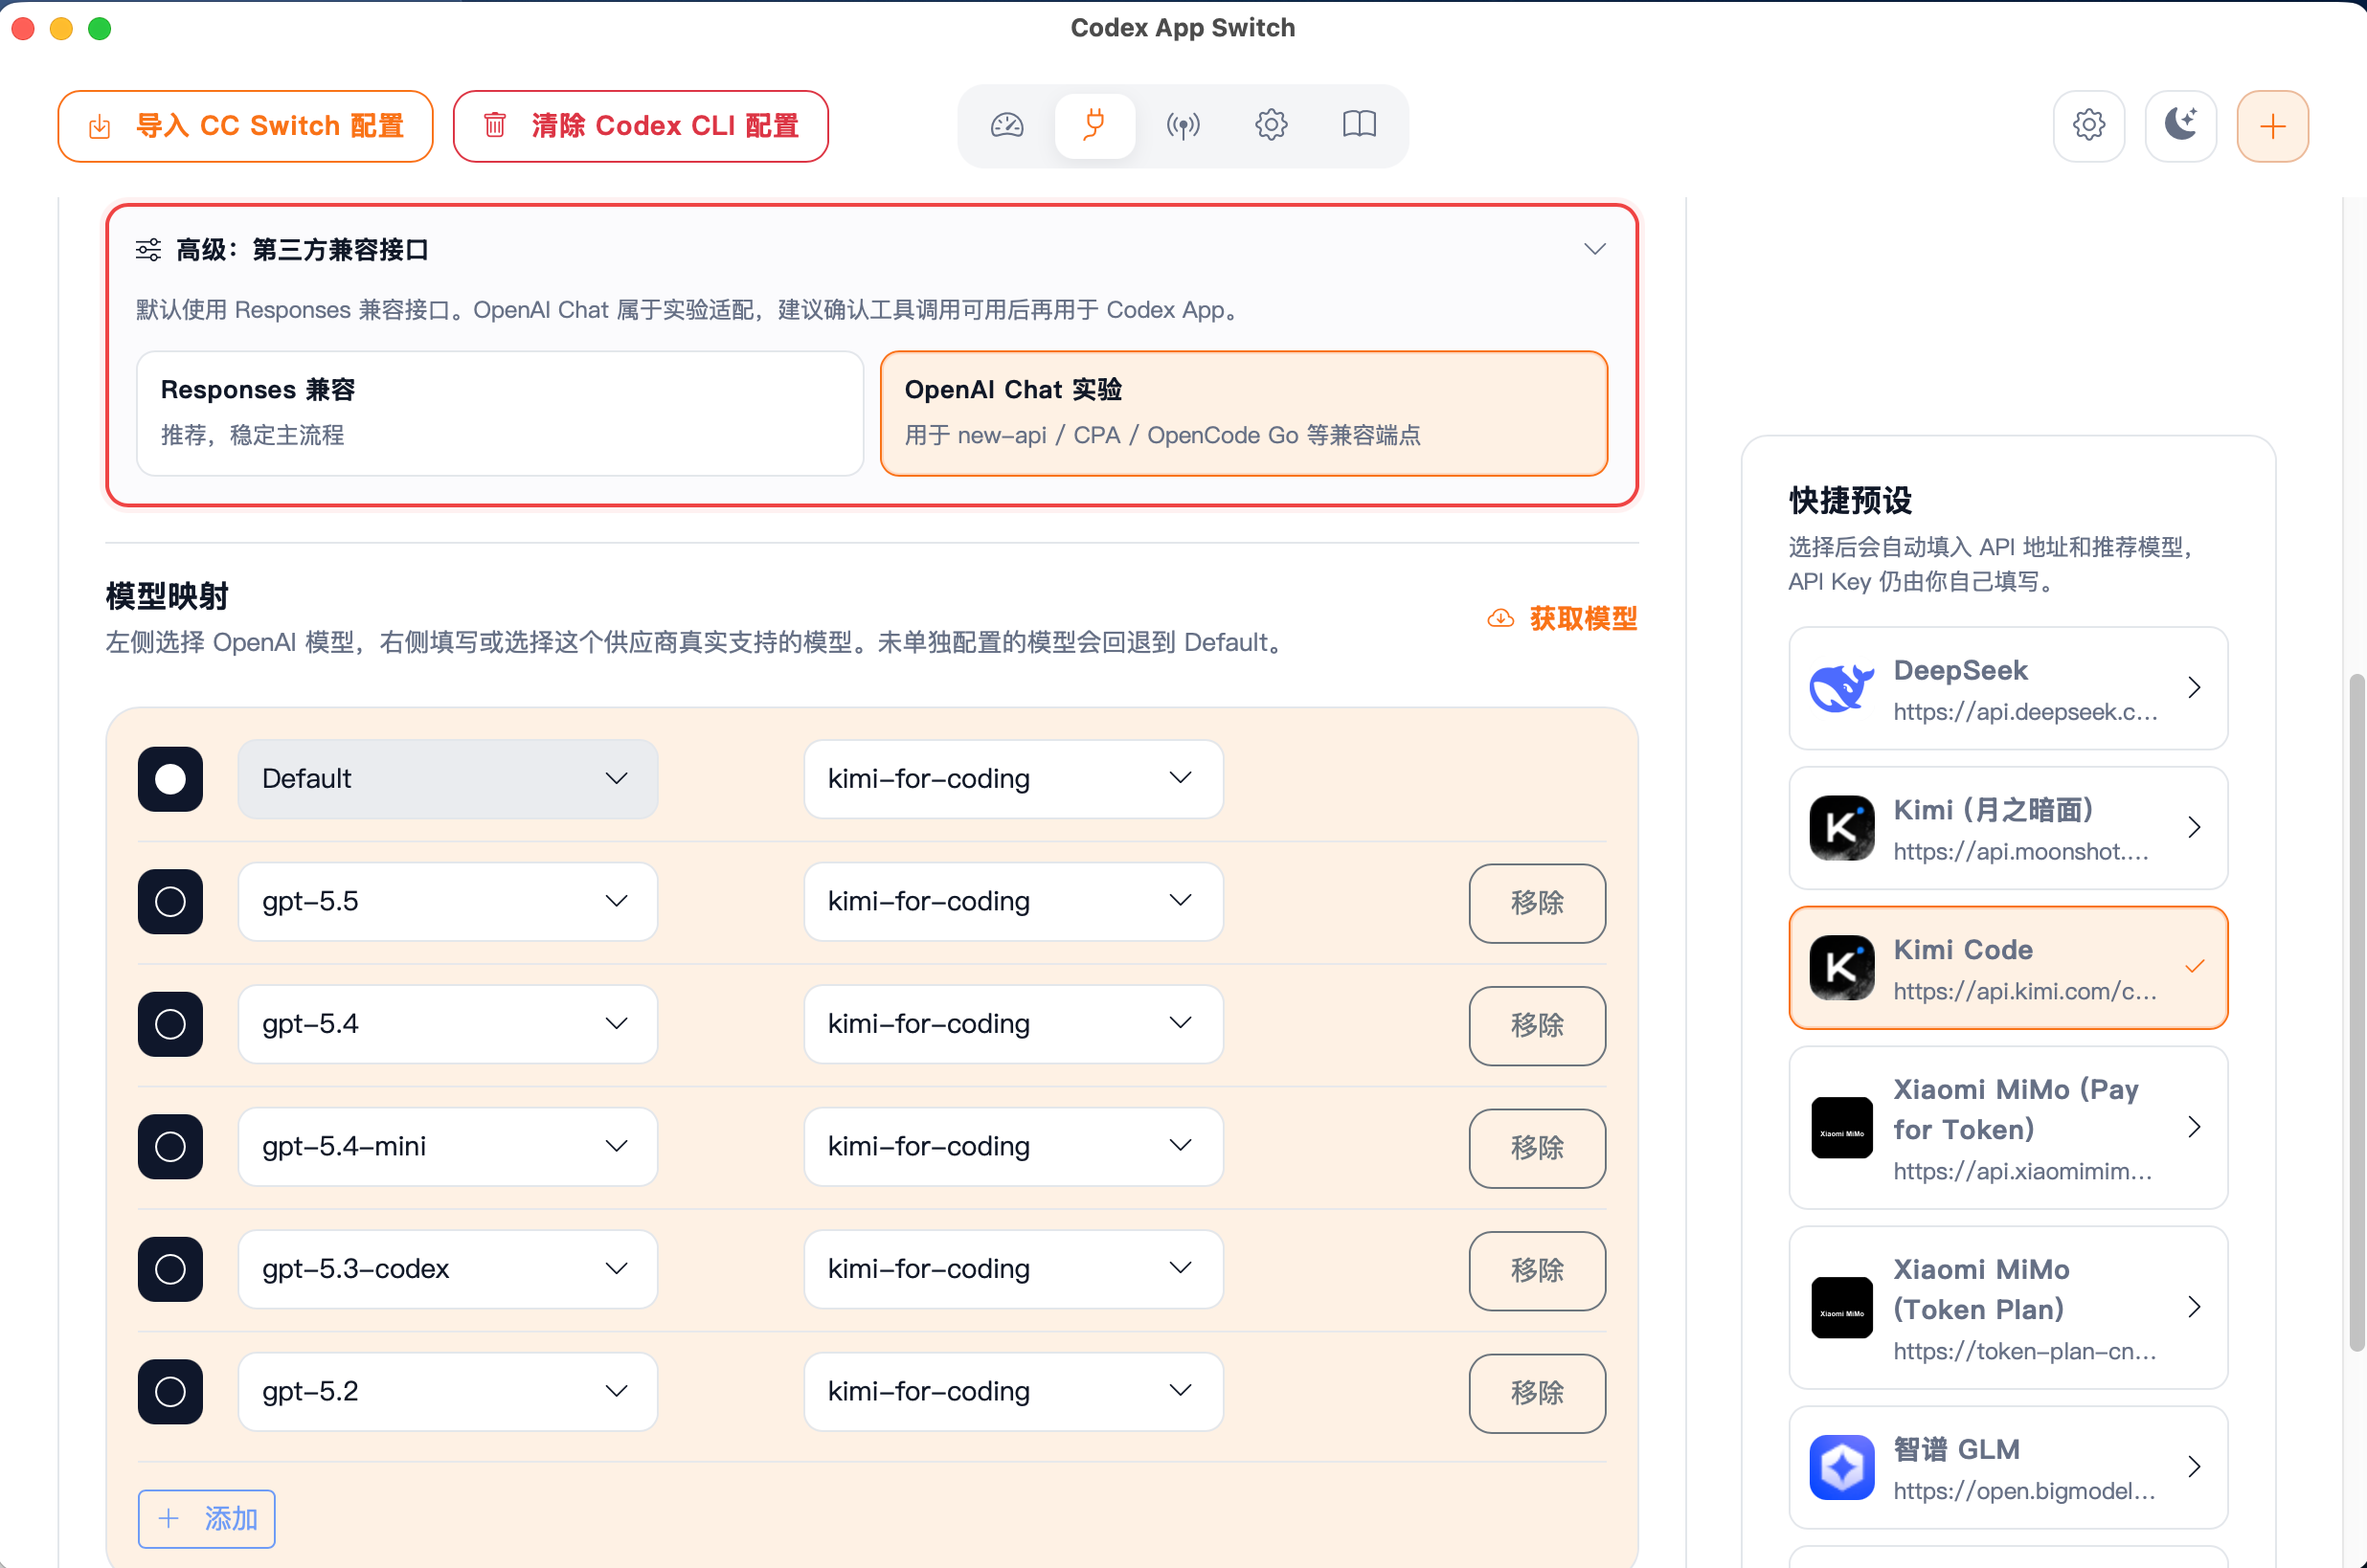Open kimi-for-coding dropdown in gpt-5.5 row
Image resolution: width=2367 pixels, height=1568 pixels.
pyautogui.click(x=1014, y=902)
